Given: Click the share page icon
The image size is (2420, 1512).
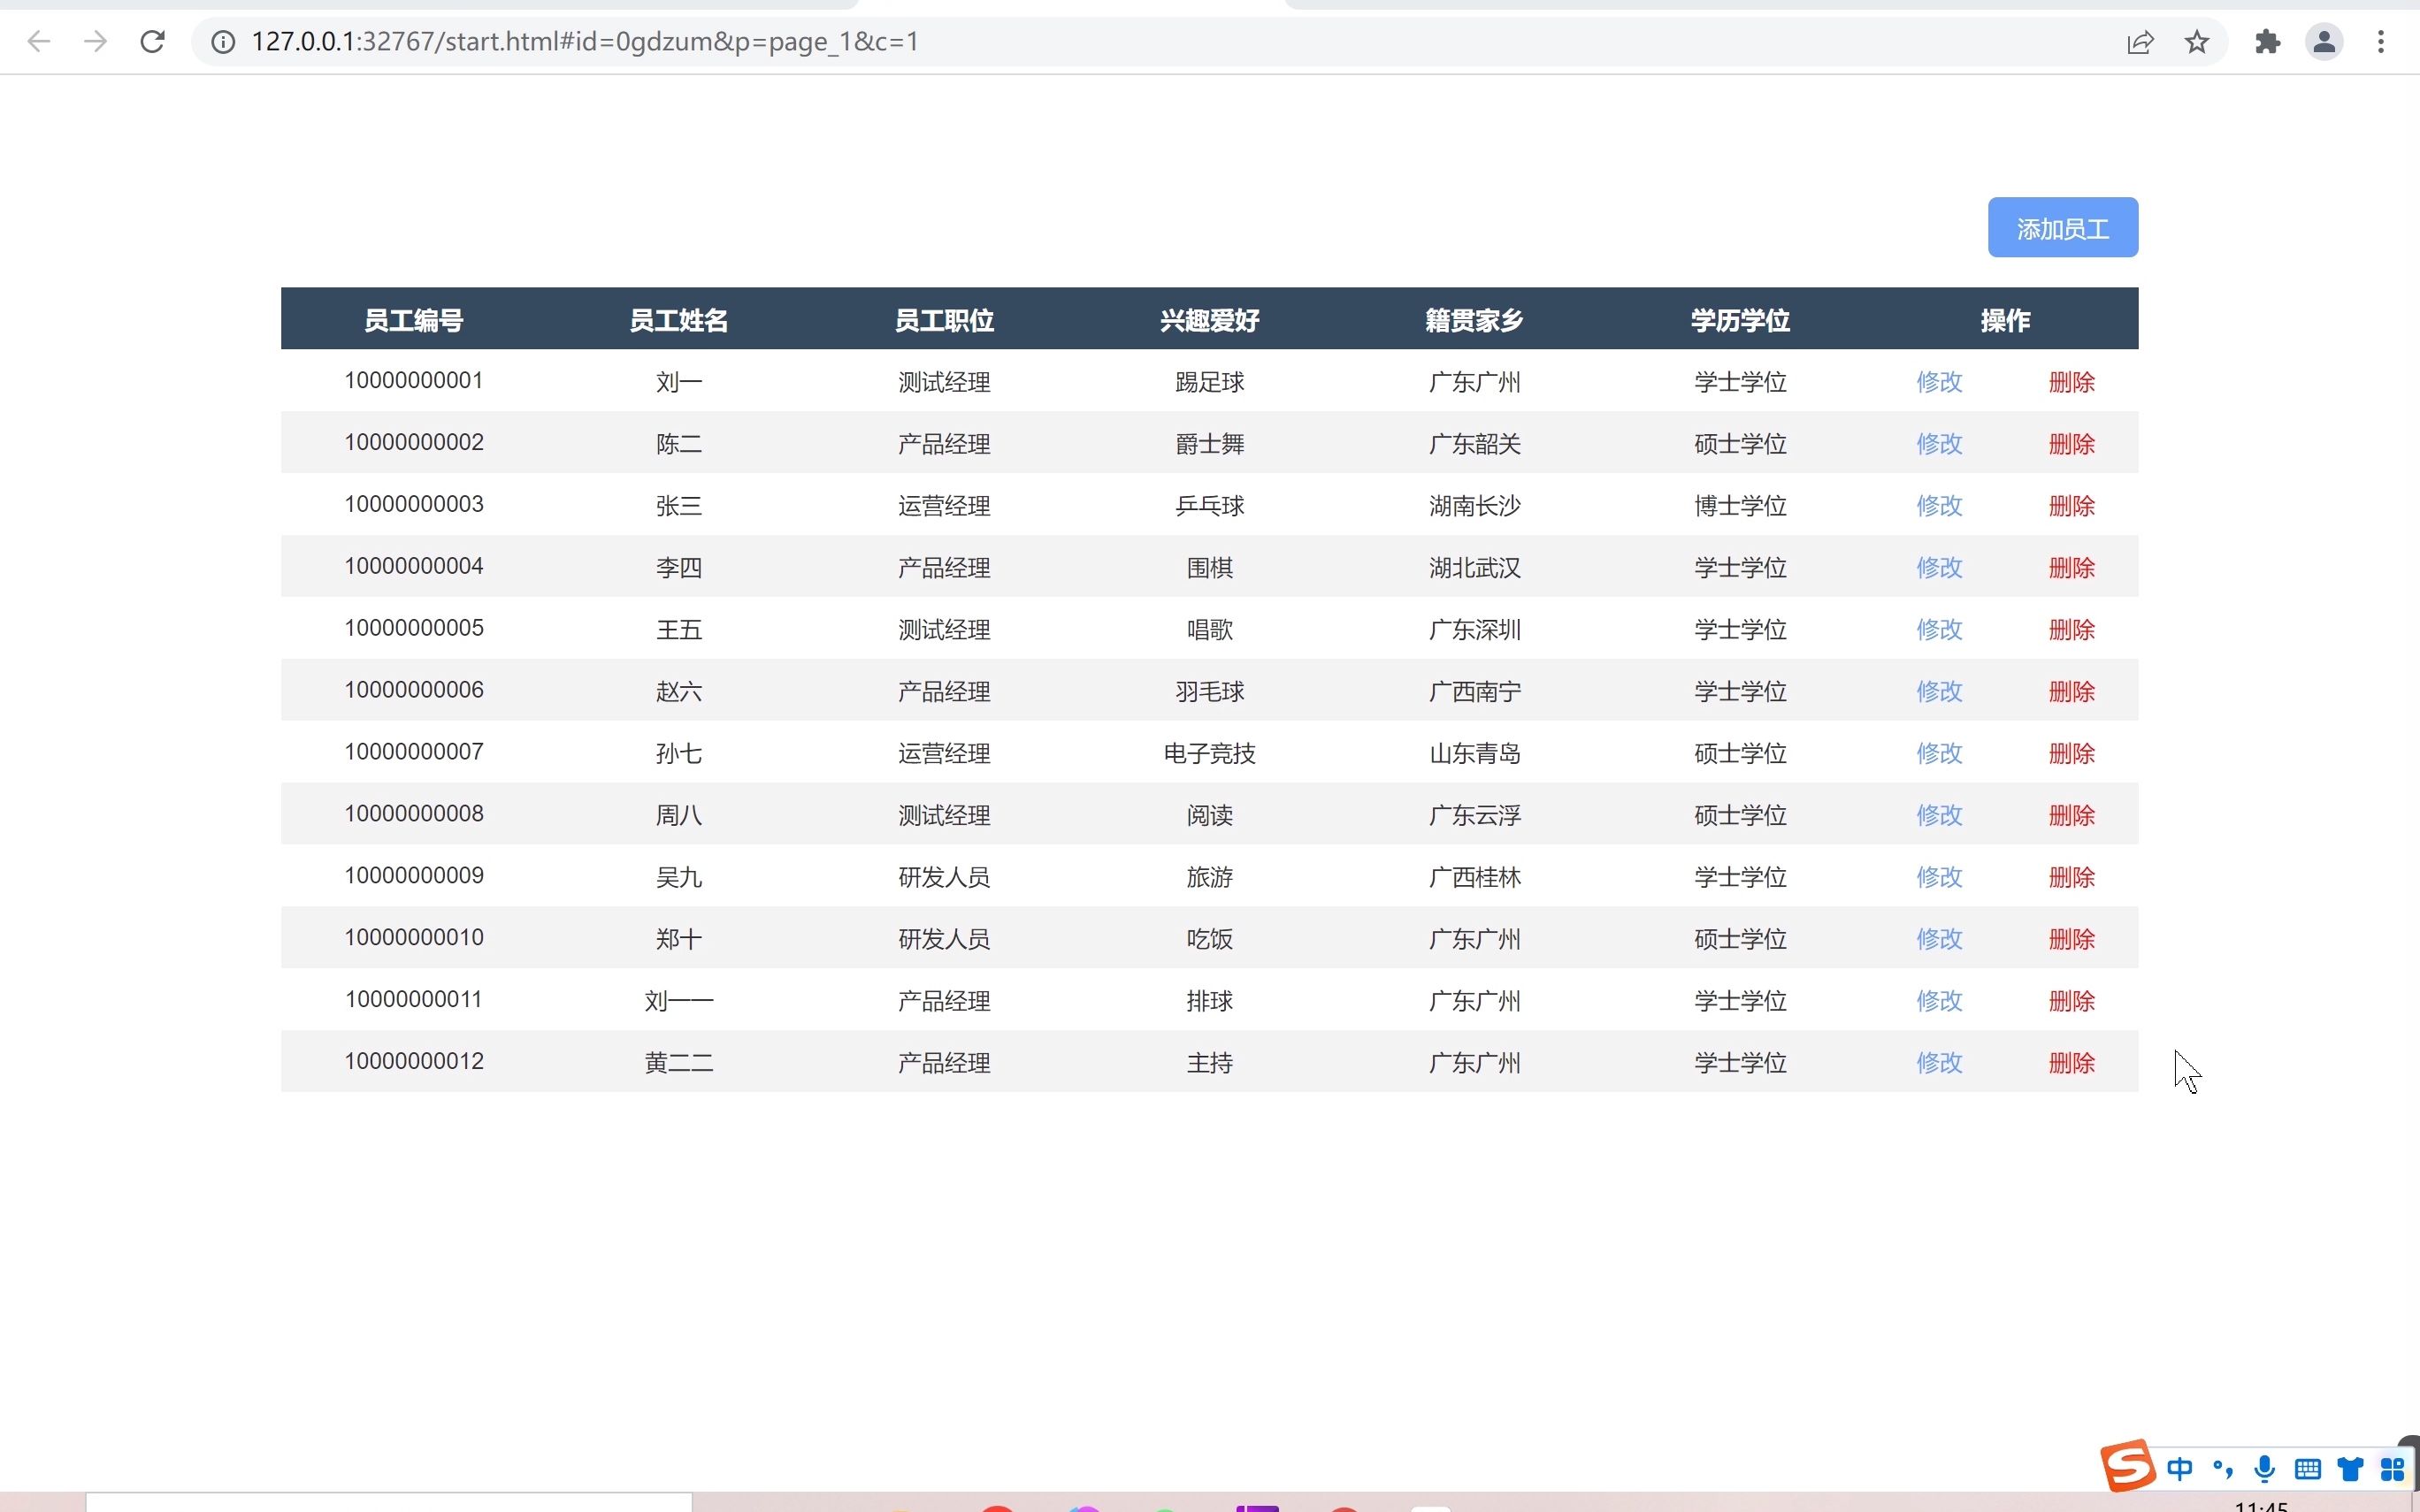Looking at the screenshot, I should tap(2140, 42).
